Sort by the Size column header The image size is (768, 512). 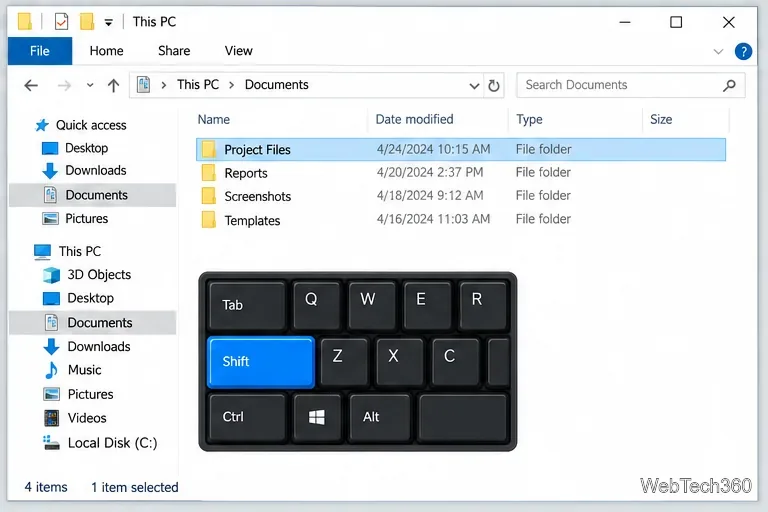click(661, 120)
